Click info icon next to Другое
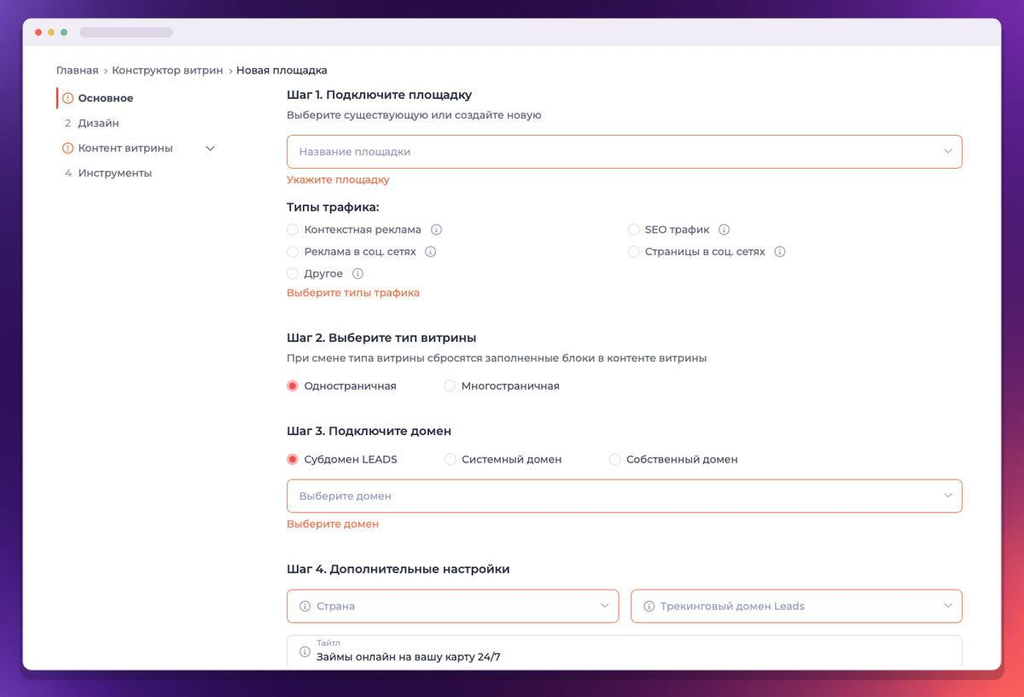 point(358,274)
